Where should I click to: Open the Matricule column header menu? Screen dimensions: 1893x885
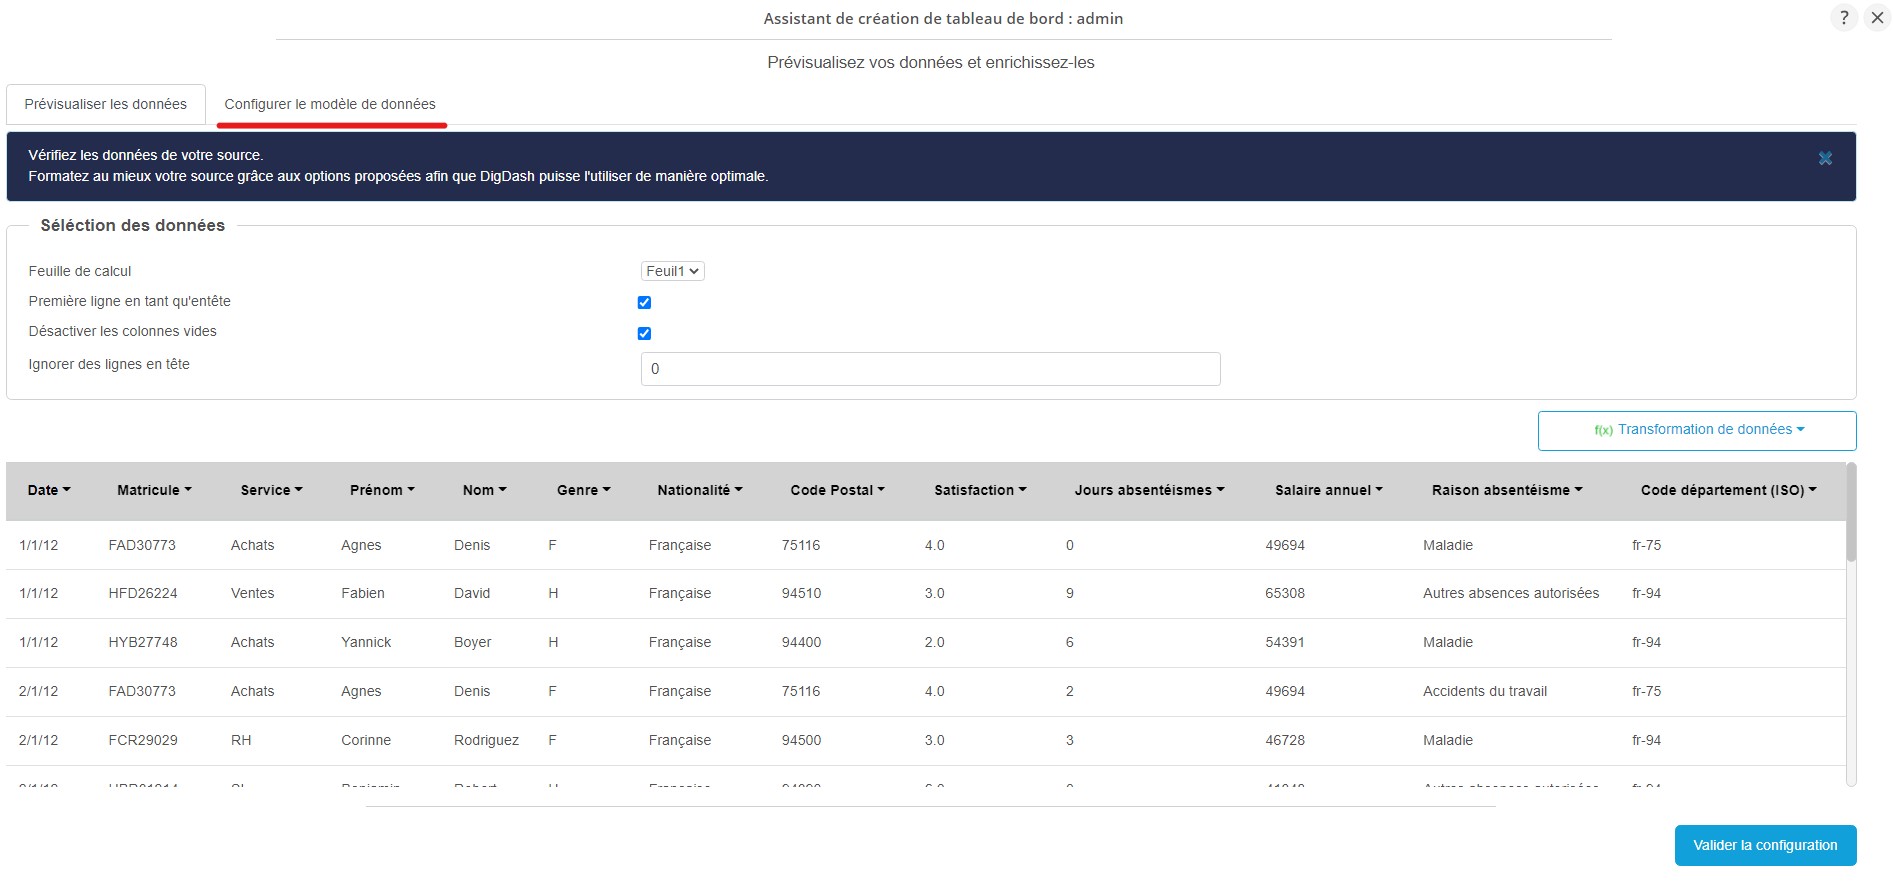click(x=154, y=490)
